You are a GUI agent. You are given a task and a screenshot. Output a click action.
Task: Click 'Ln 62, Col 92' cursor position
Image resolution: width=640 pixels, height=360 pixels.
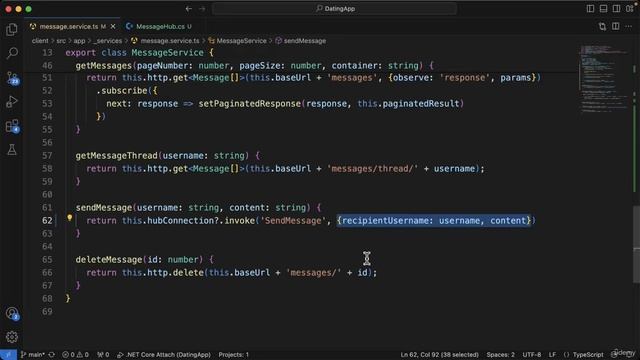(439, 355)
